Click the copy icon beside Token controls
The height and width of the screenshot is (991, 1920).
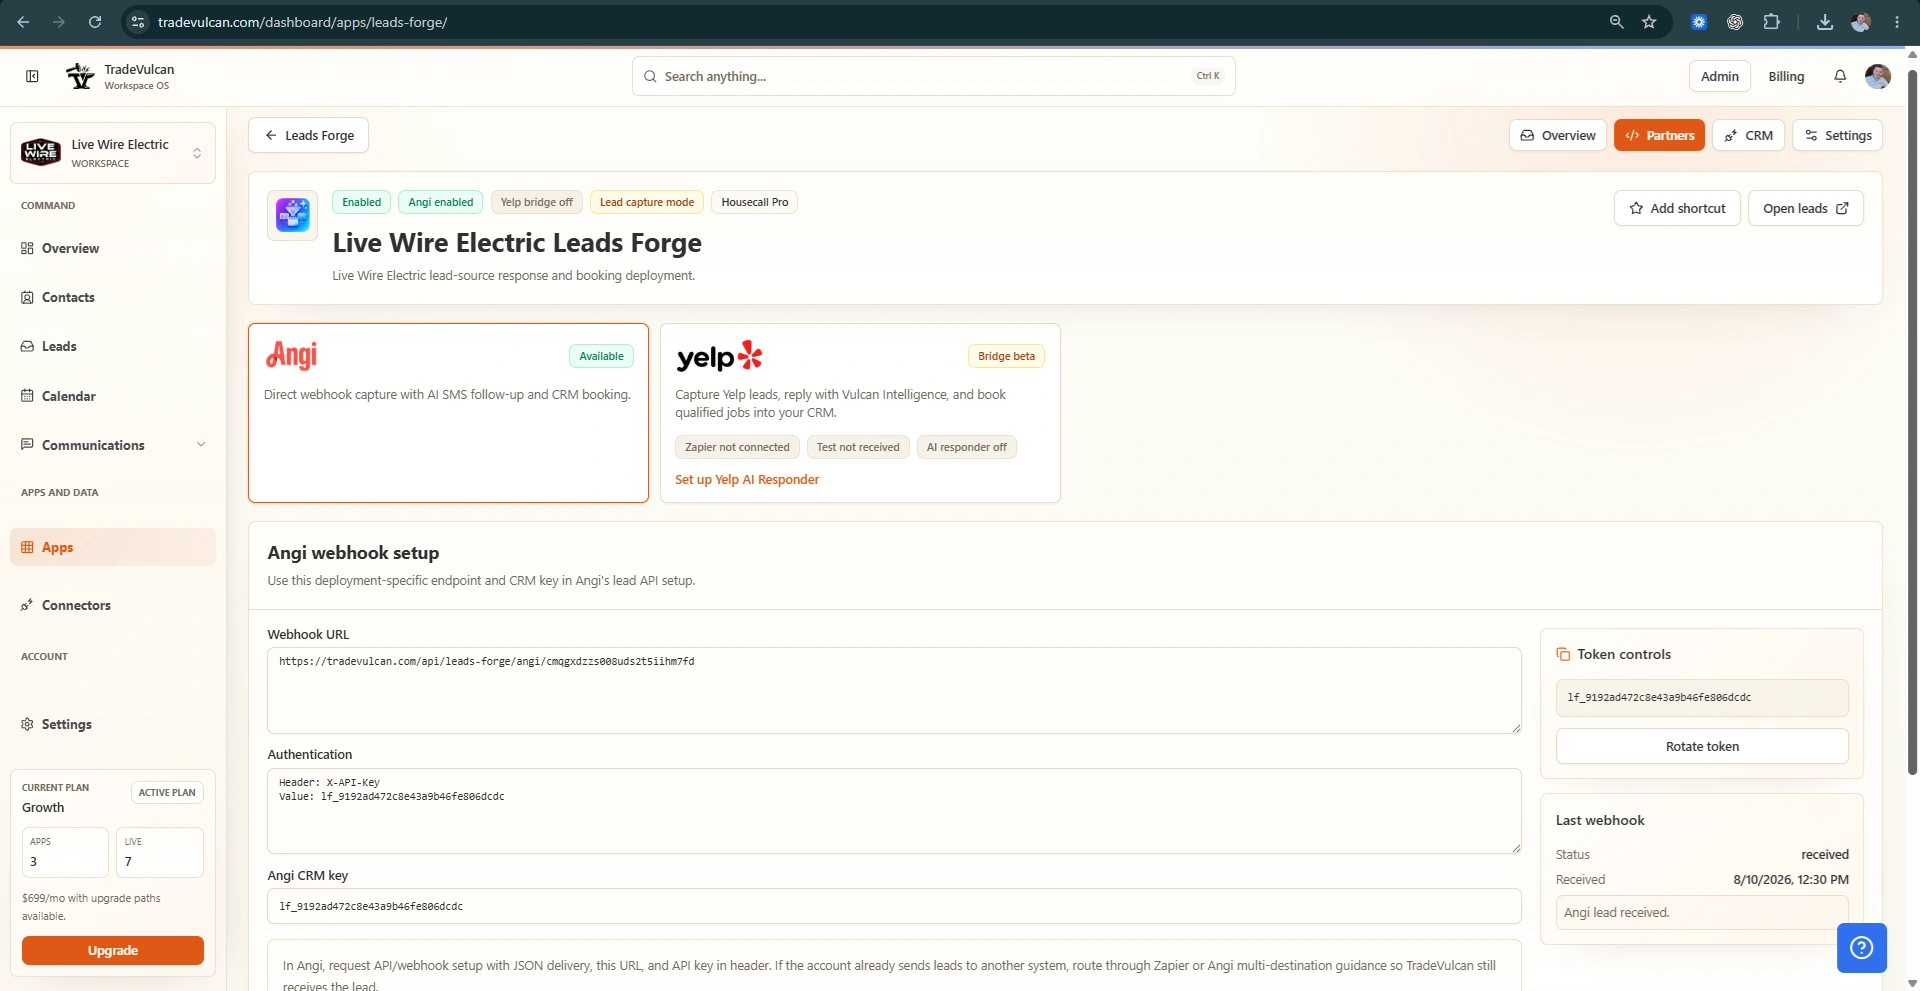click(1563, 654)
